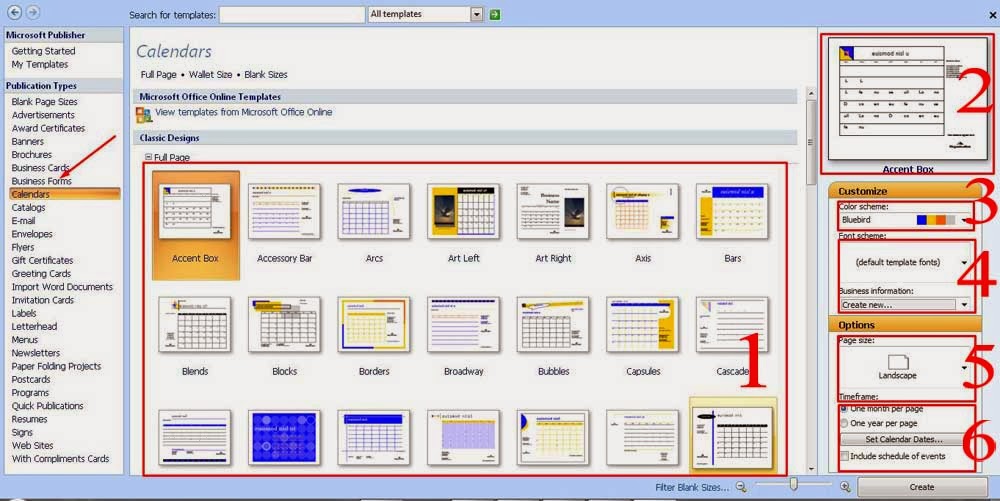Select the Cascade calendar design
This screenshot has width=1000, height=501.
click(x=732, y=325)
